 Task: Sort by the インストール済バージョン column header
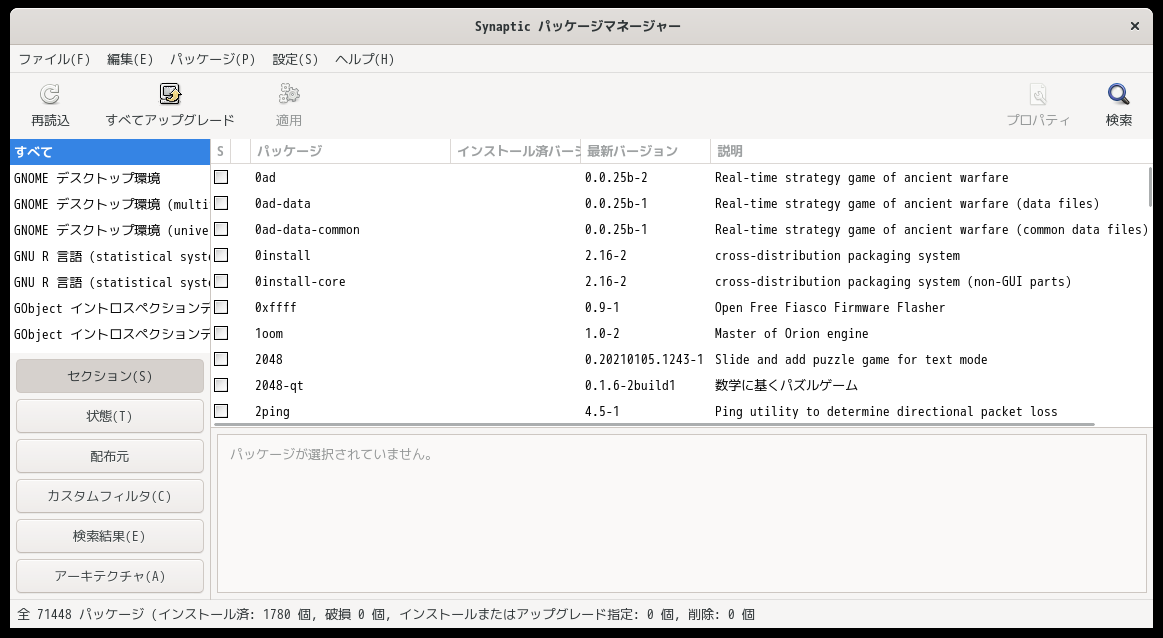click(515, 151)
